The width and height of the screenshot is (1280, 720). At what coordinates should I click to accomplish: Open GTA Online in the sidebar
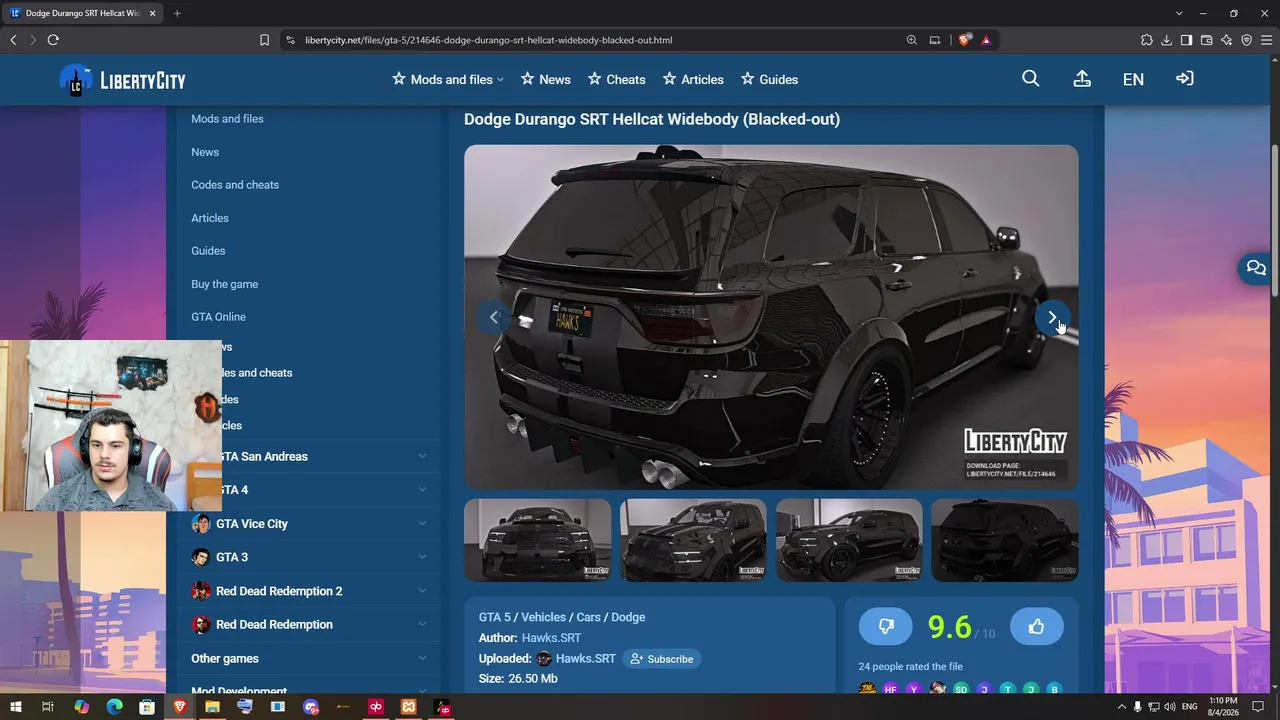point(218,317)
